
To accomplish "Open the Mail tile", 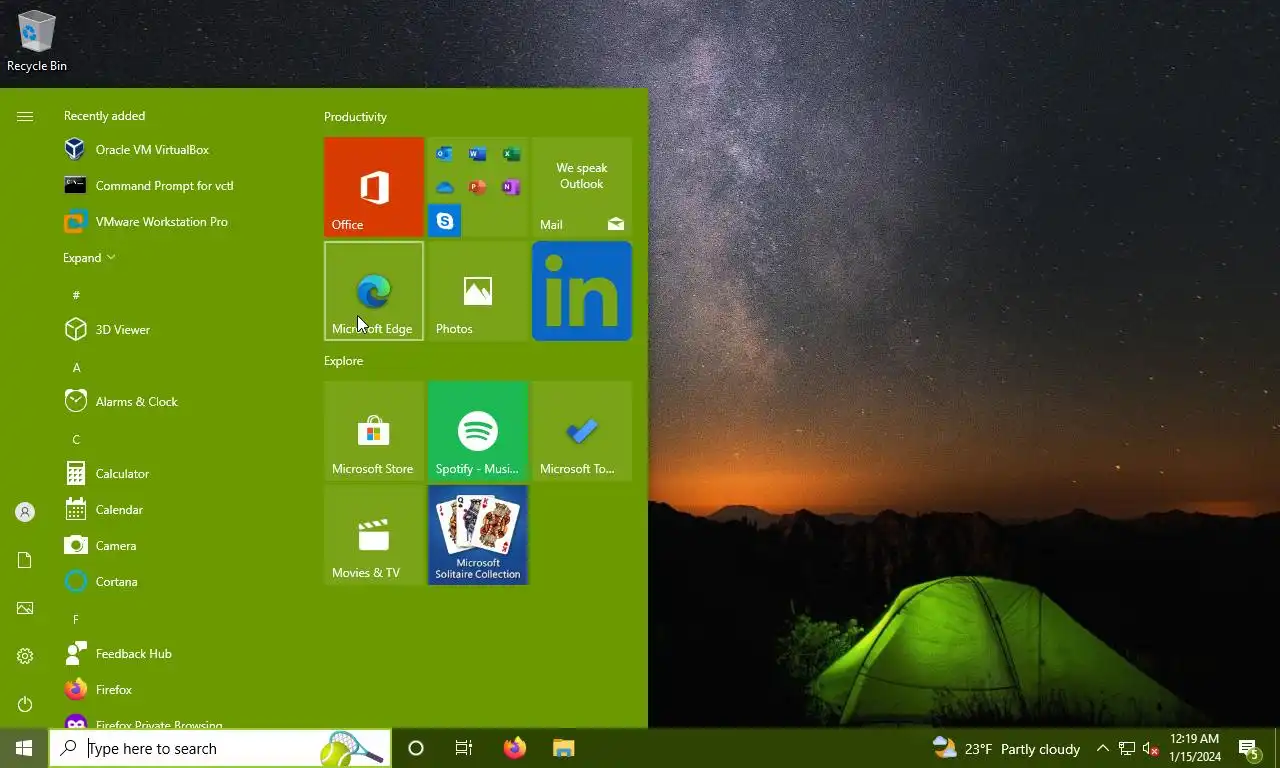I will click(582, 187).
